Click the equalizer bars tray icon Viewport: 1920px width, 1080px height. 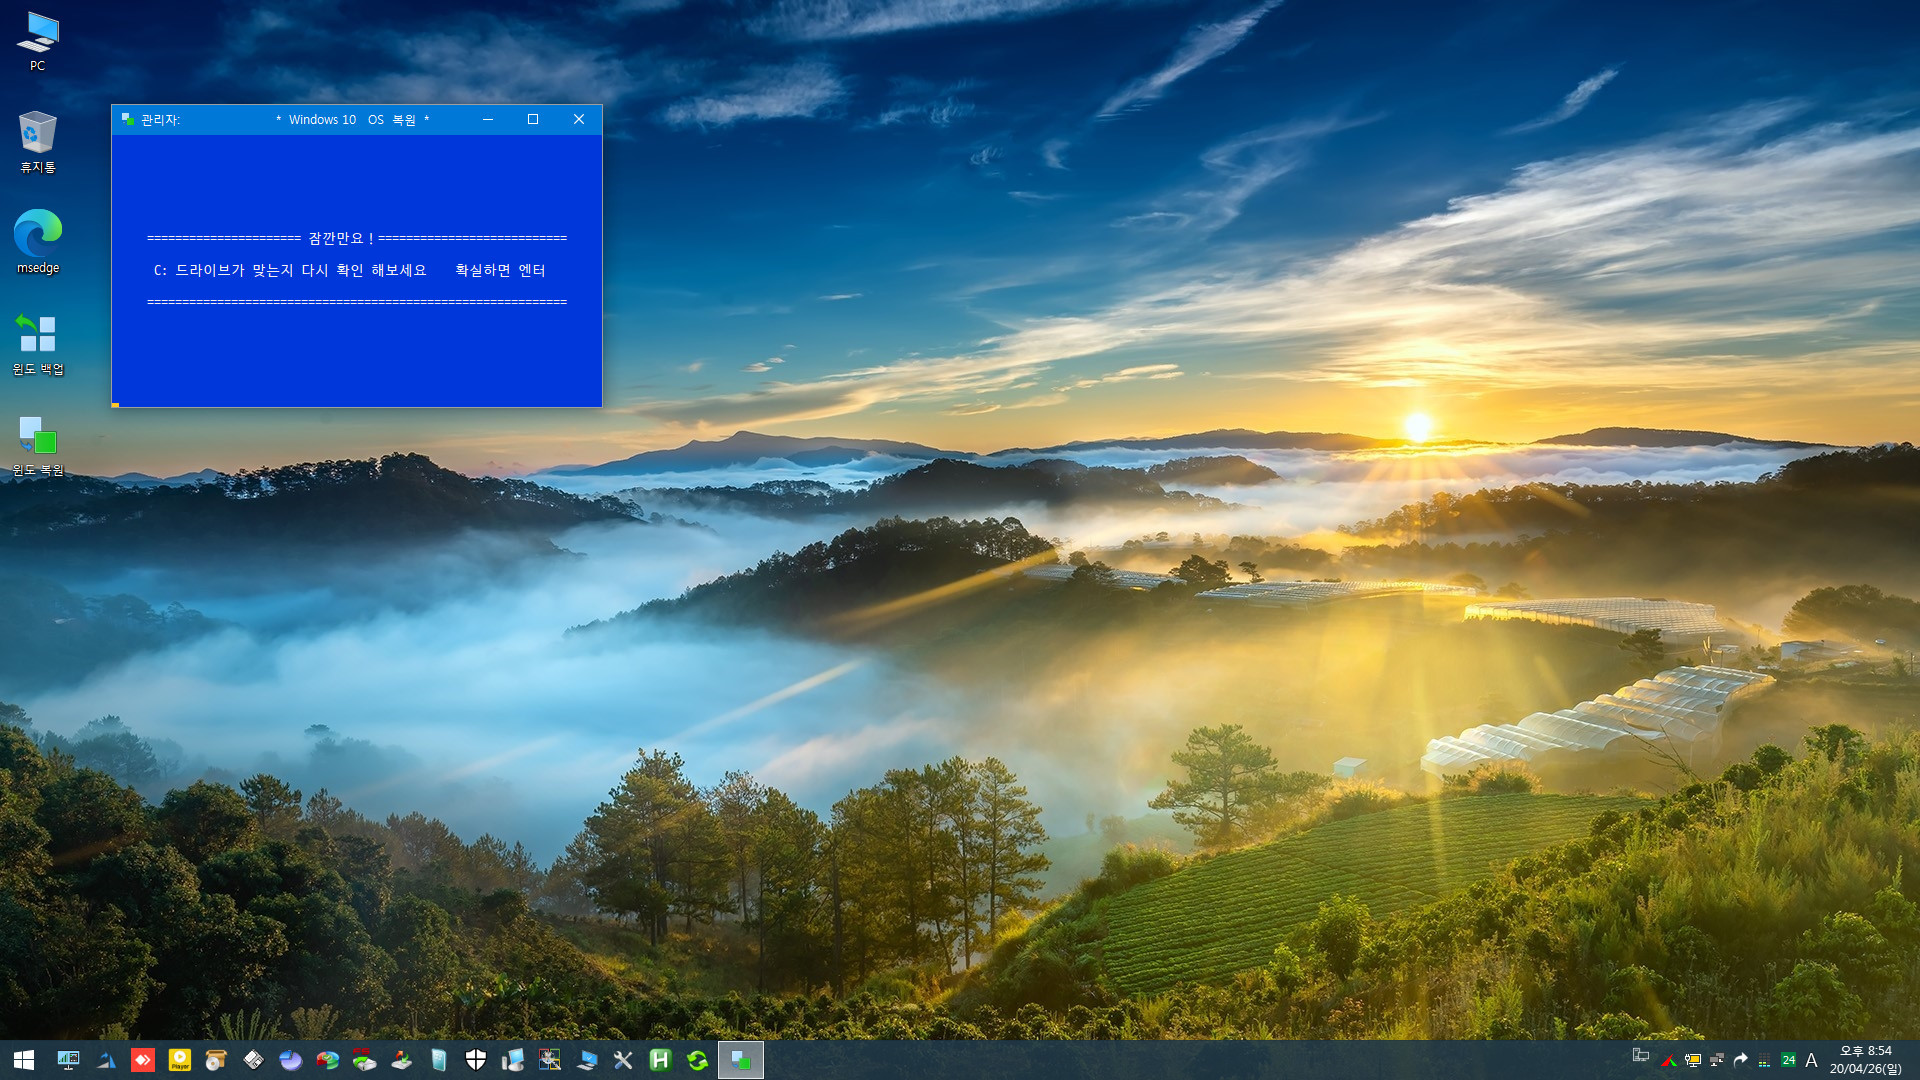(x=1764, y=1061)
